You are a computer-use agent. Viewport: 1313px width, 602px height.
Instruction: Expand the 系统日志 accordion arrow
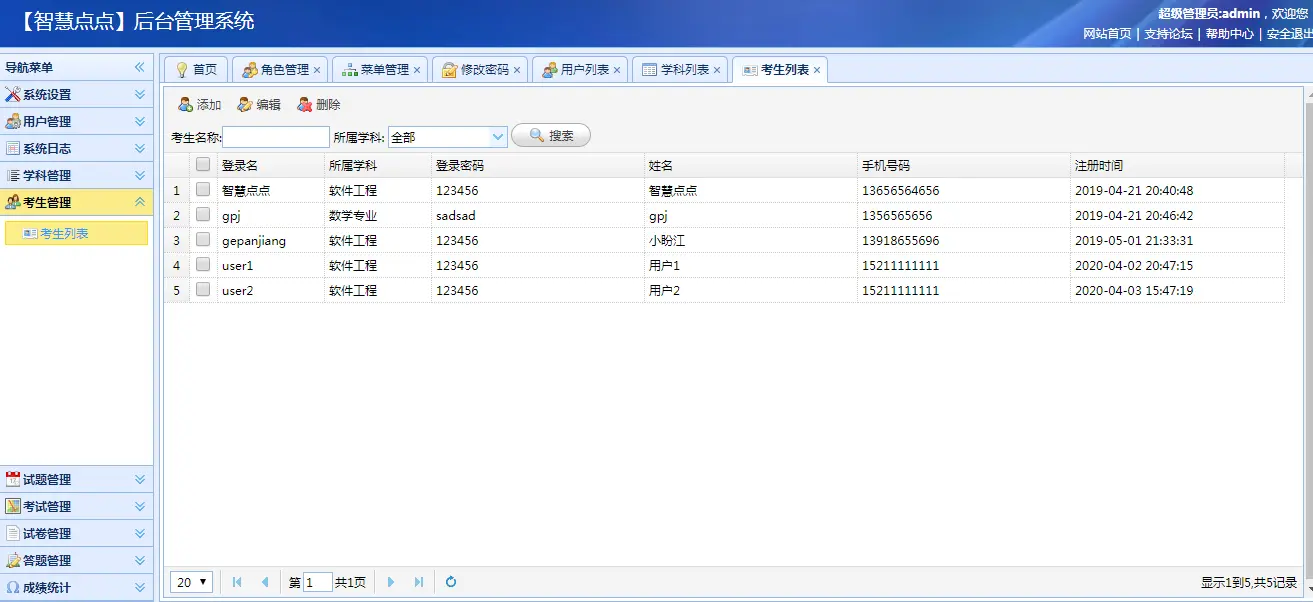pyautogui.click(x=140, y=149)
